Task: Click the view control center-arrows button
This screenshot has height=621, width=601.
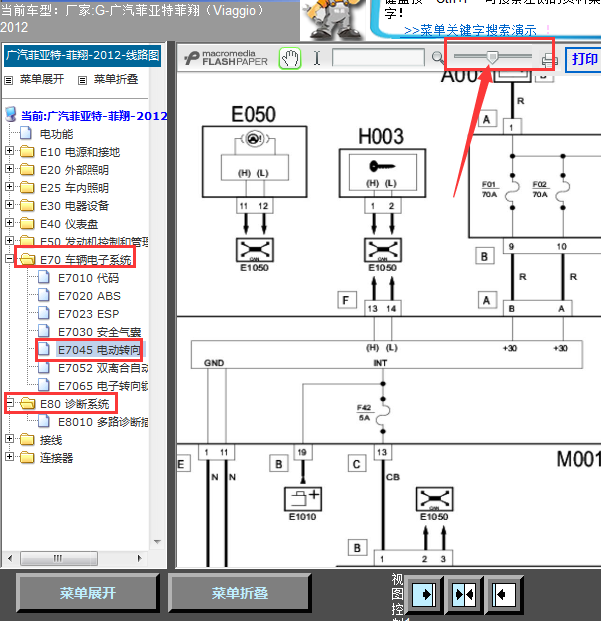Action: click(x=464, y=594)
